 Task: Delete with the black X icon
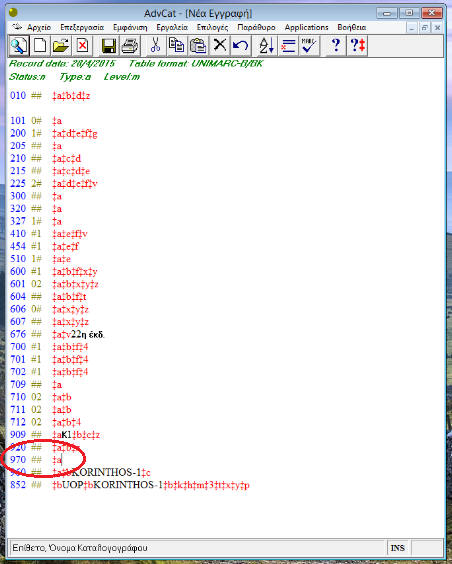click(220, 46)
